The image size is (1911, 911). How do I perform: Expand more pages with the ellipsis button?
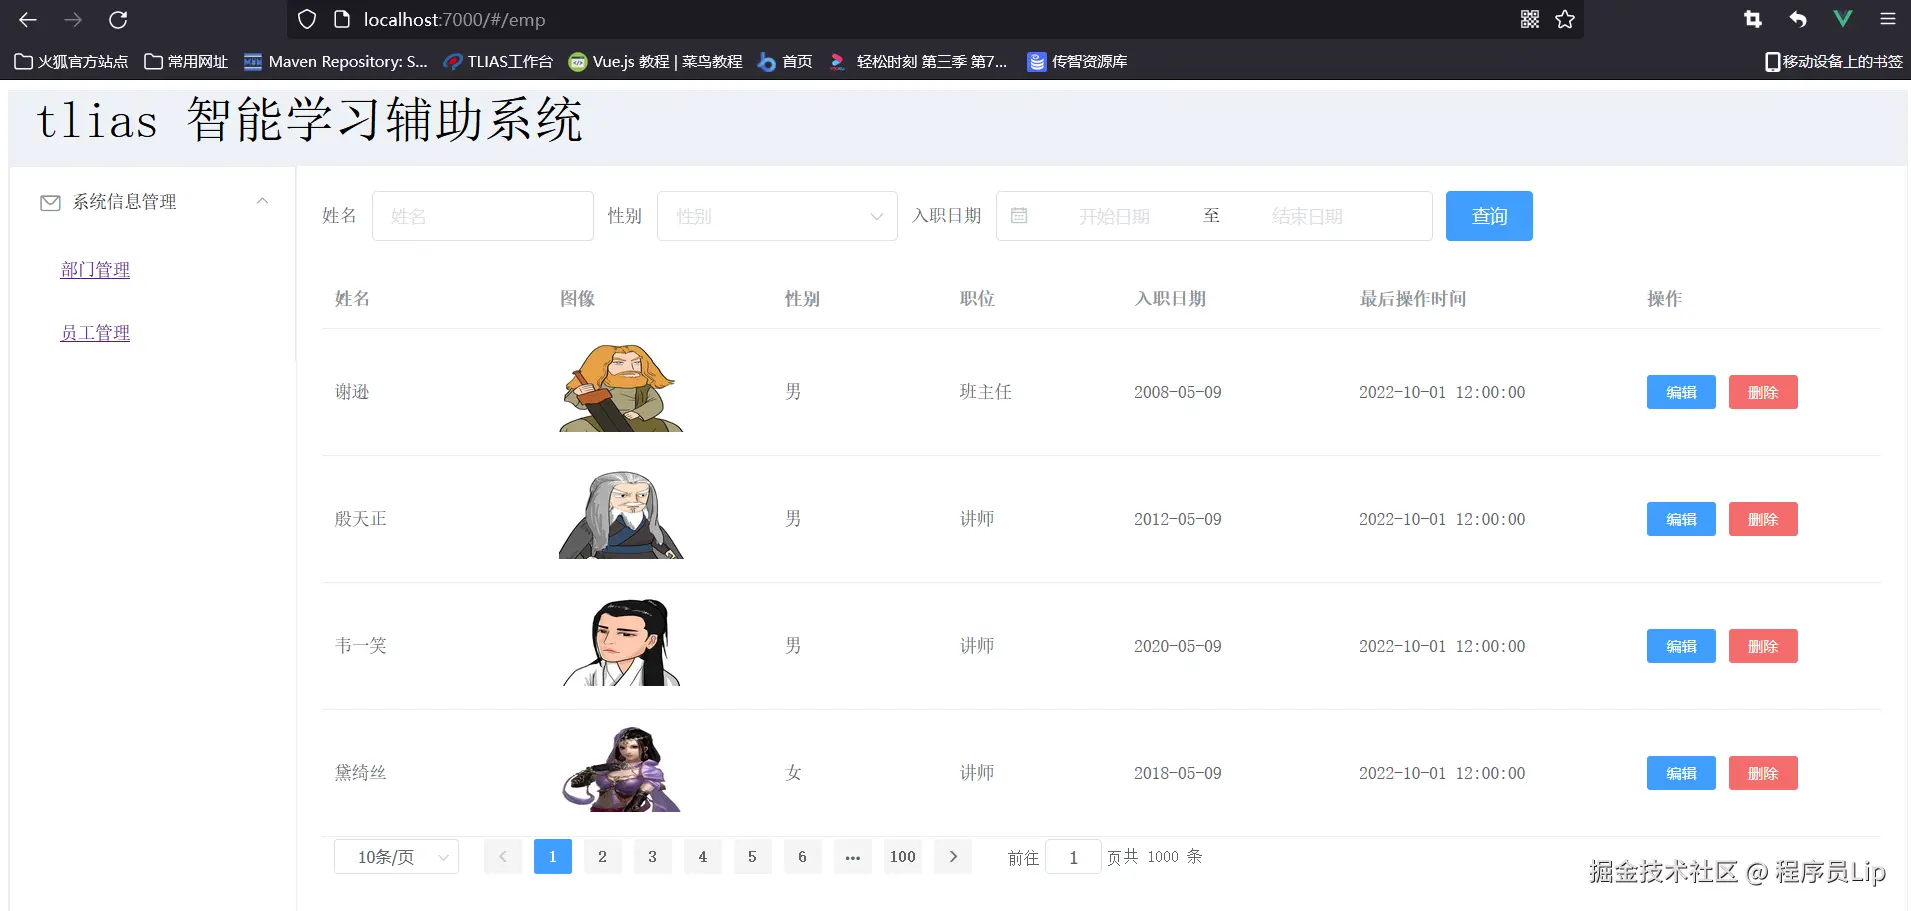[853, 857]
